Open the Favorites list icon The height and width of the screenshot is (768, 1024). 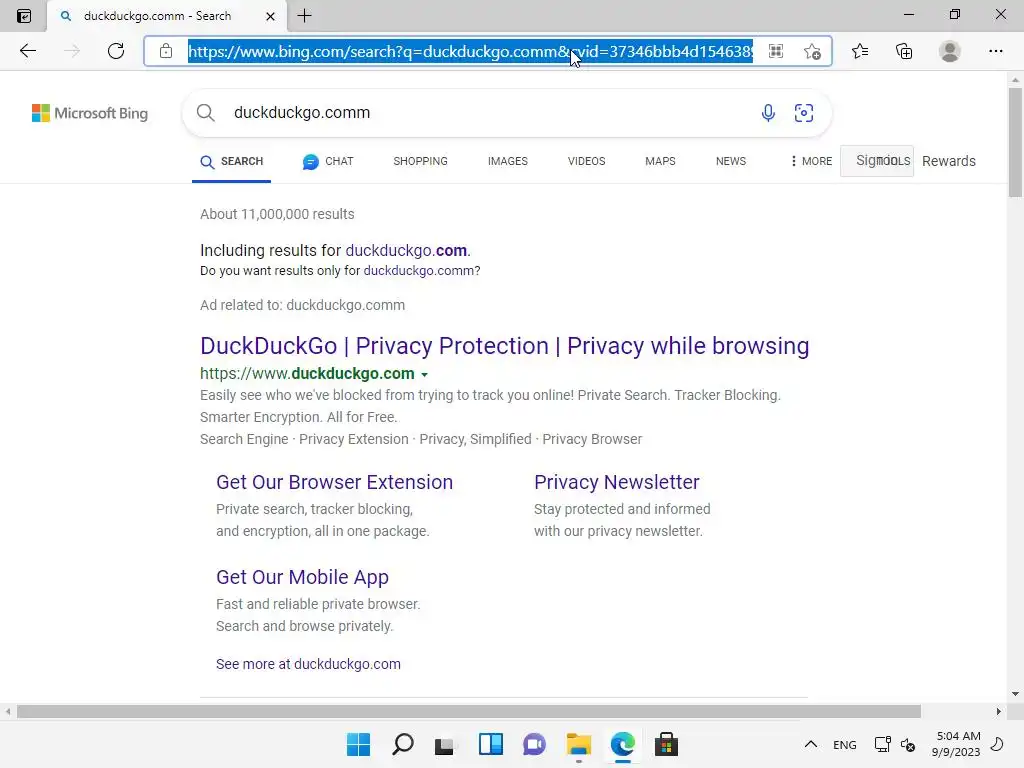tap(860, 51)
